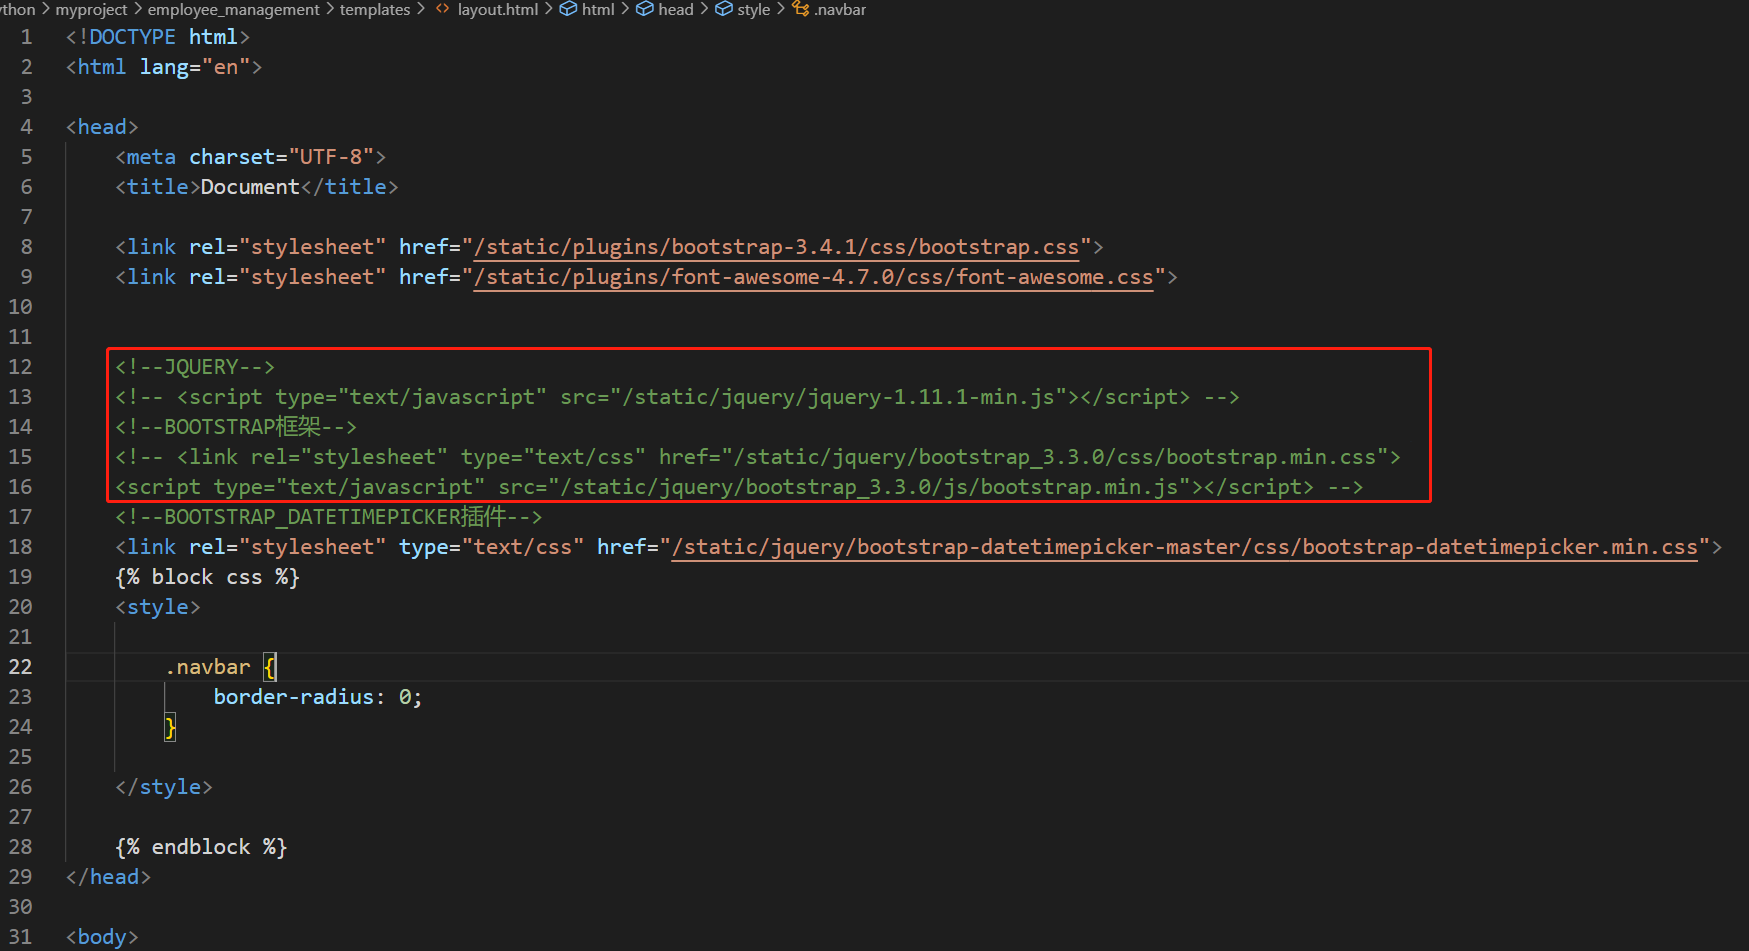1749x951 pixels.
Task: Click the closing brace on line 24
Action: tap(170, 727)
